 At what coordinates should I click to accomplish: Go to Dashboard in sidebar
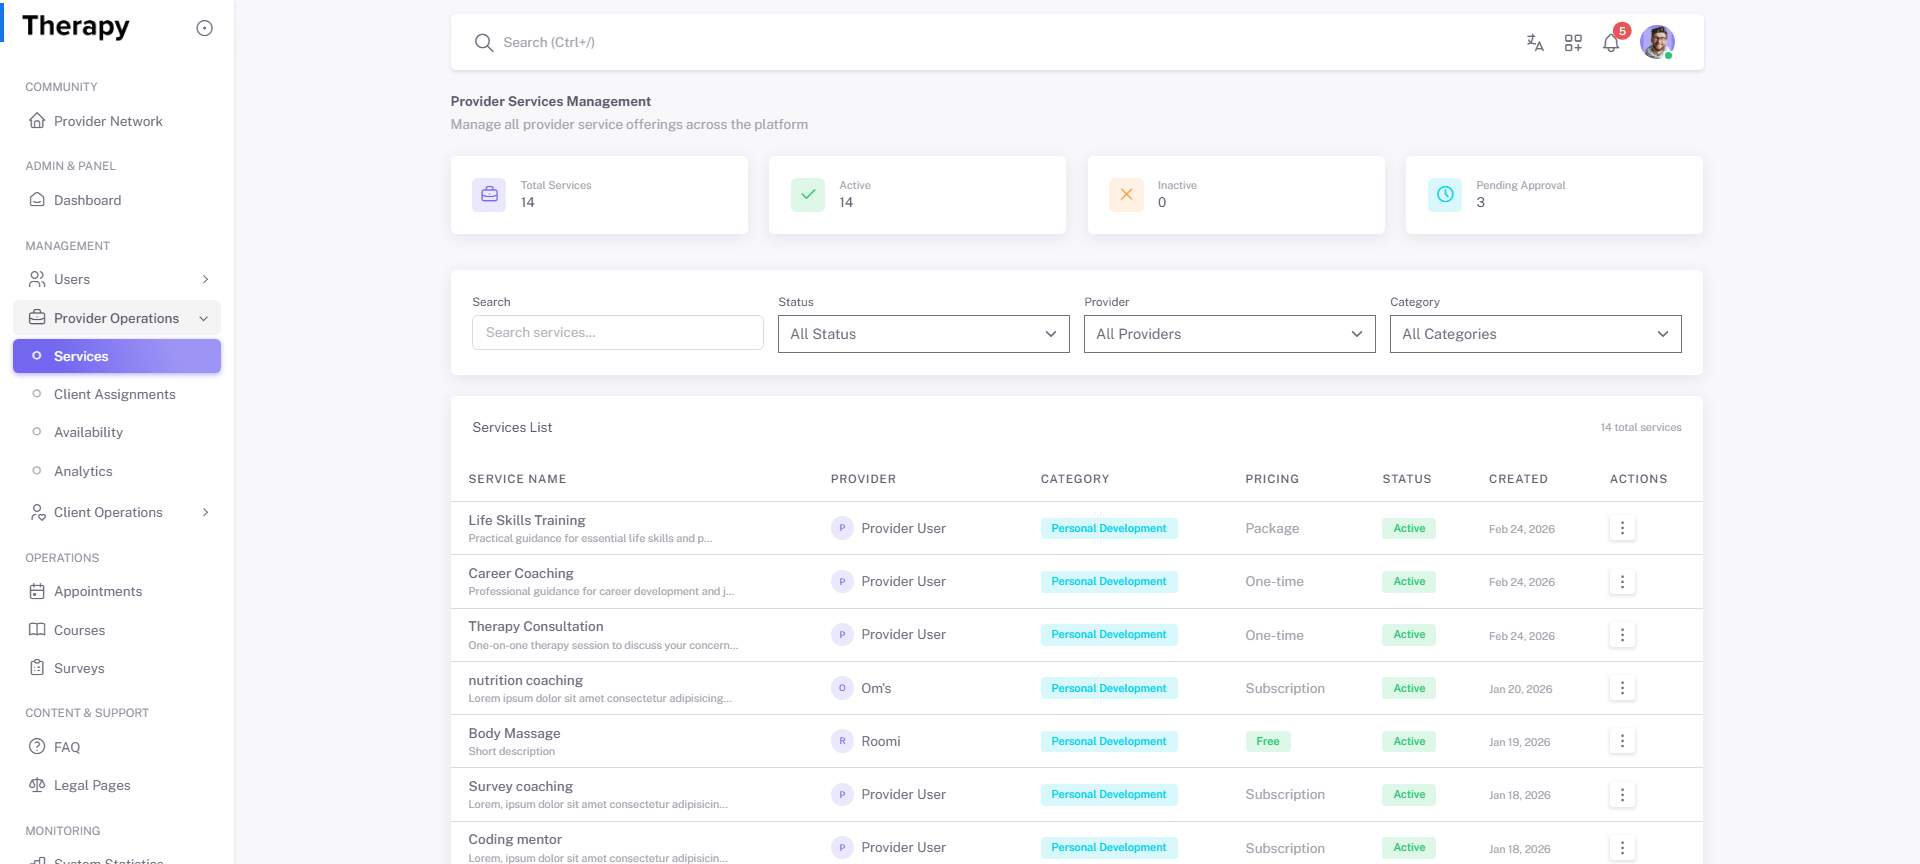point(117,200)
